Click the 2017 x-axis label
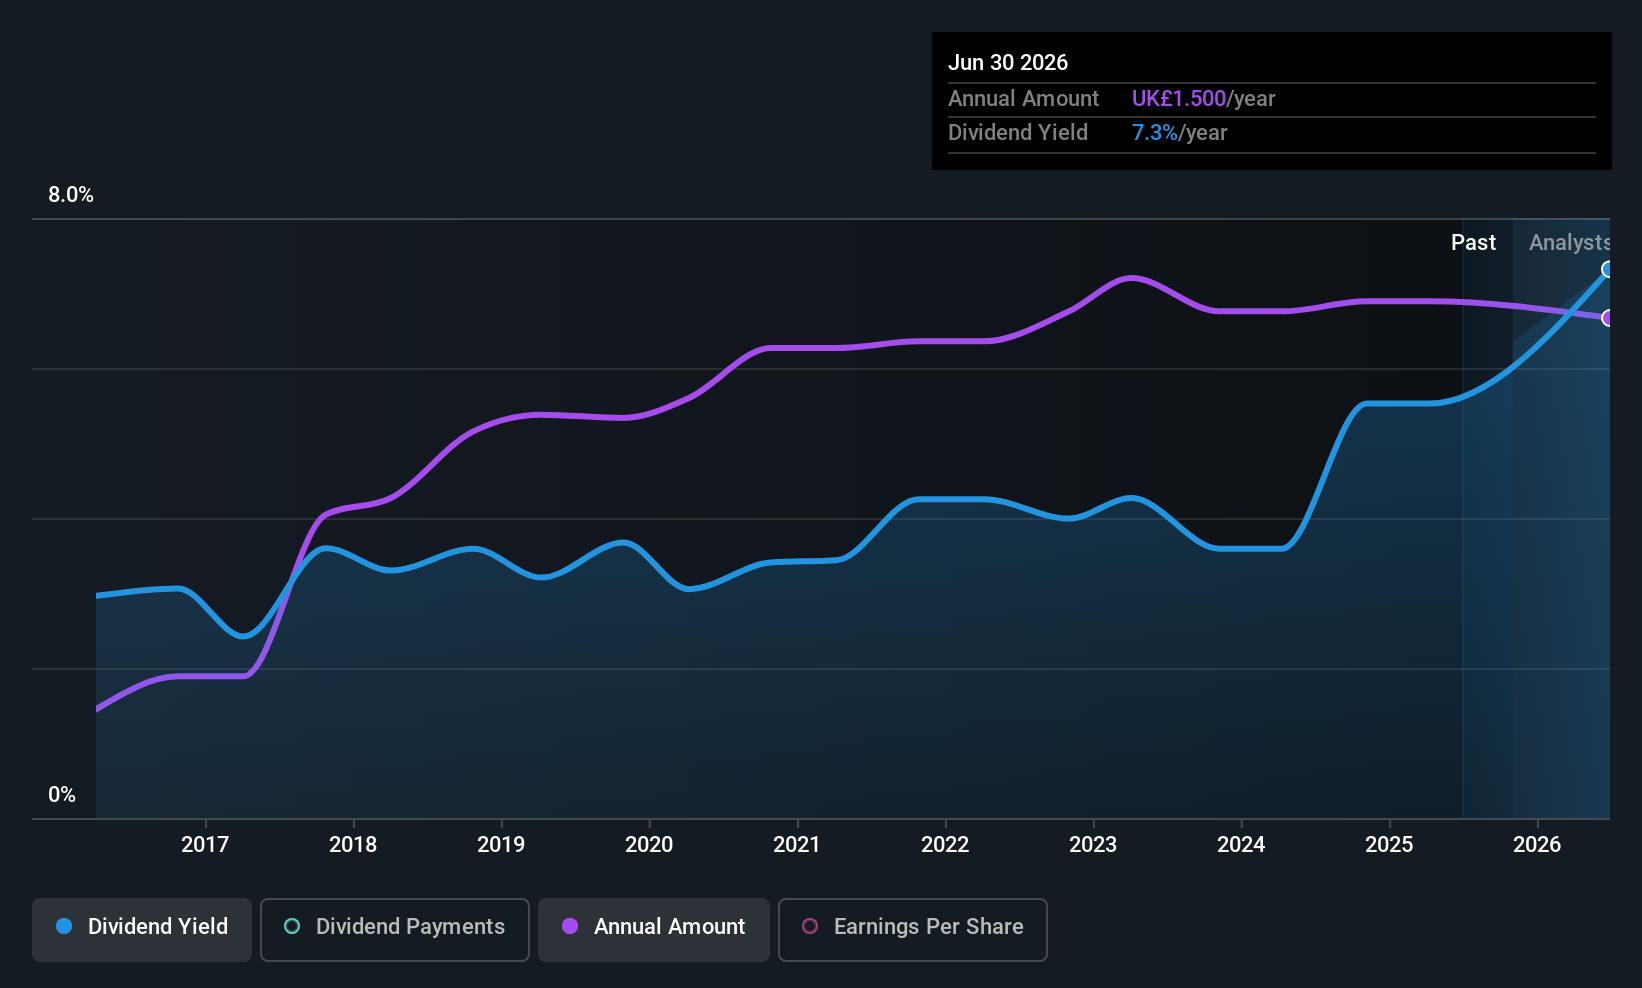This screenshot has height=988, width=1642. tap(204, 845)
